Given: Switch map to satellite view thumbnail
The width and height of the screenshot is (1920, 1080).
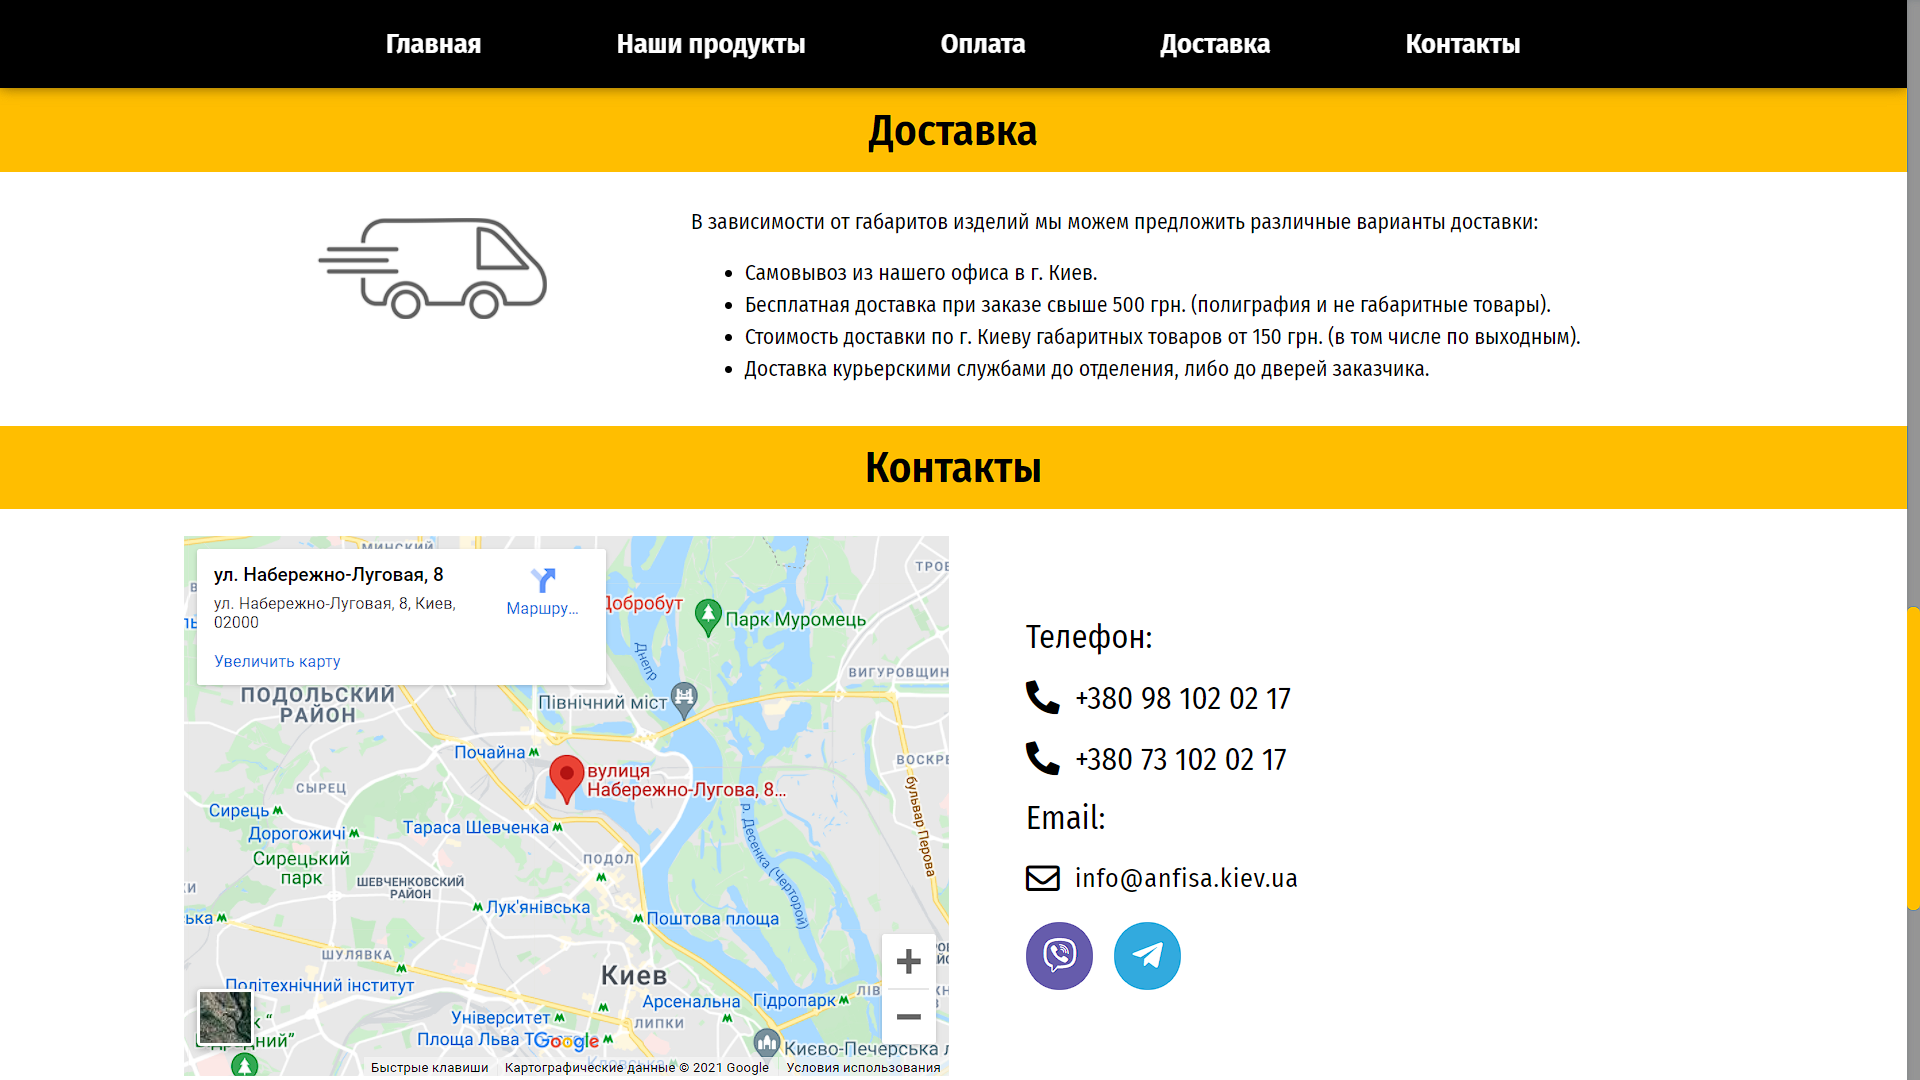Looking at the screenshot, I should [225, 1017].
